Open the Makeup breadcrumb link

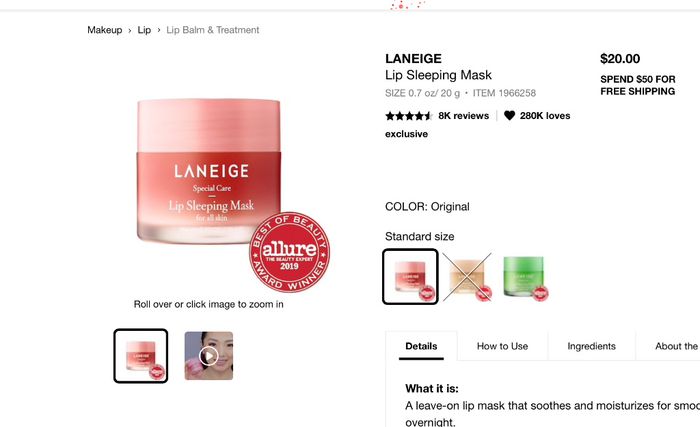(104, 30)
